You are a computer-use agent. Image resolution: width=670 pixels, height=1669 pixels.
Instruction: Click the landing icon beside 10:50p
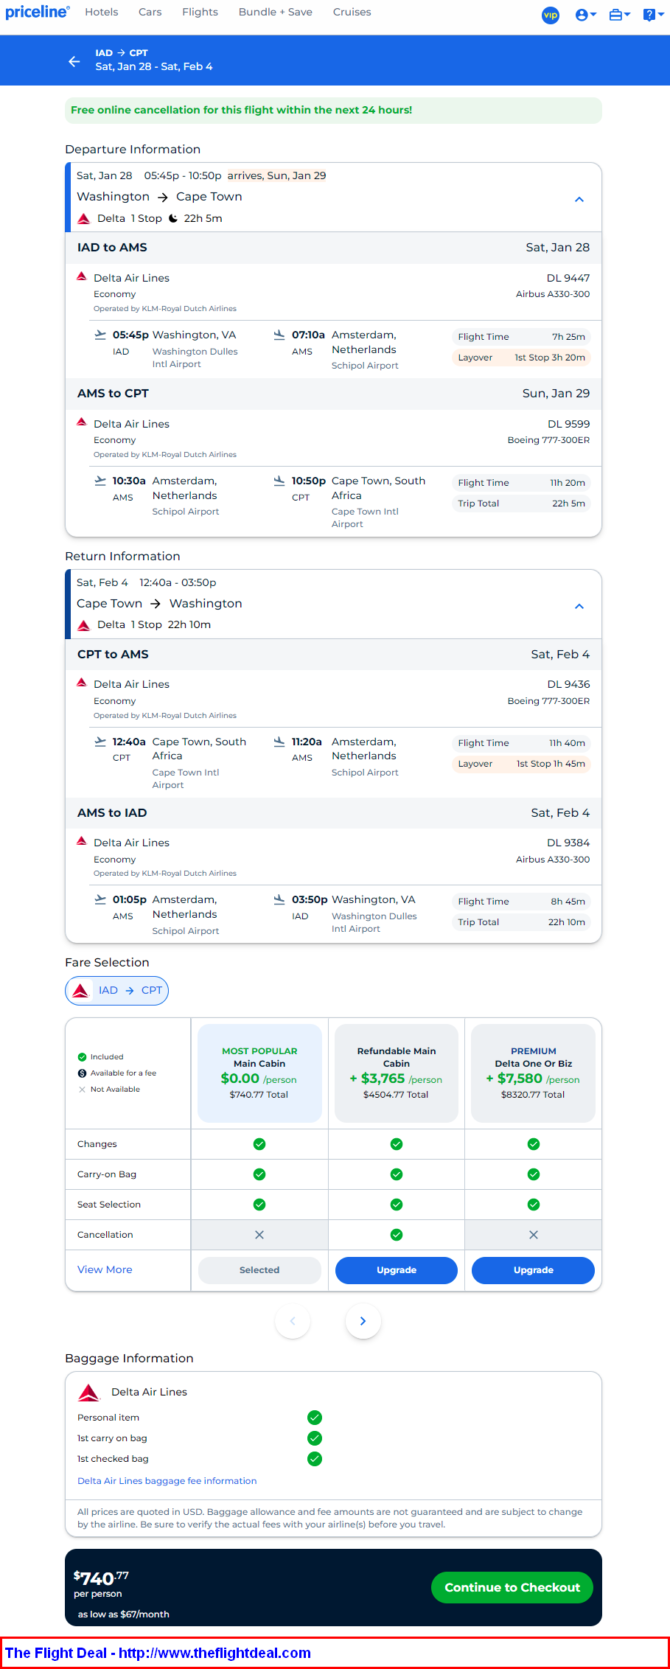pyautogui.click(x=279, y=481)
